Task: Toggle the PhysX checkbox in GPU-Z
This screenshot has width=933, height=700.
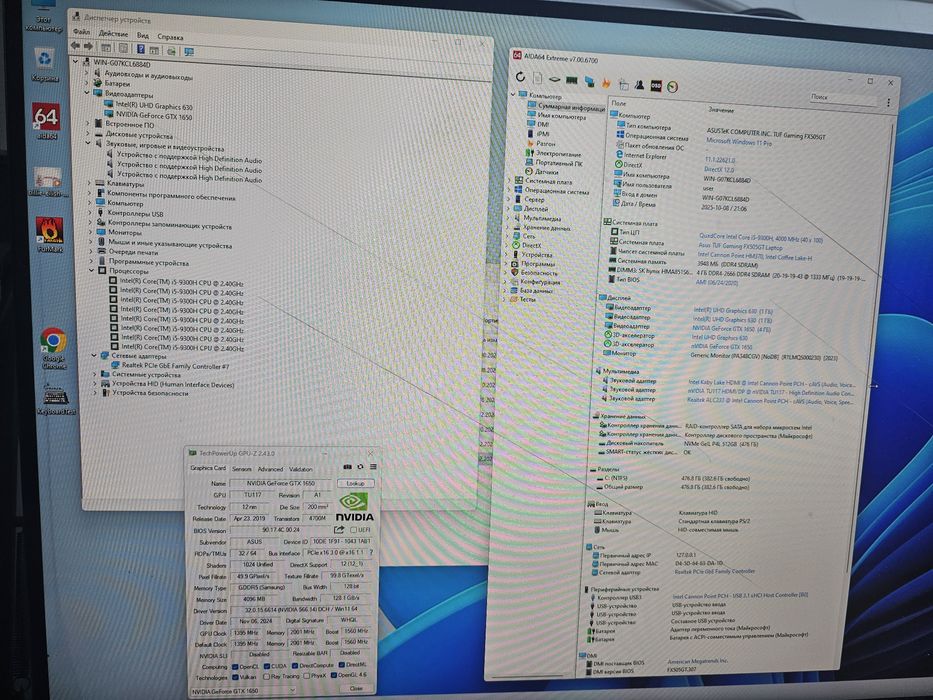Action: [306, 676]
